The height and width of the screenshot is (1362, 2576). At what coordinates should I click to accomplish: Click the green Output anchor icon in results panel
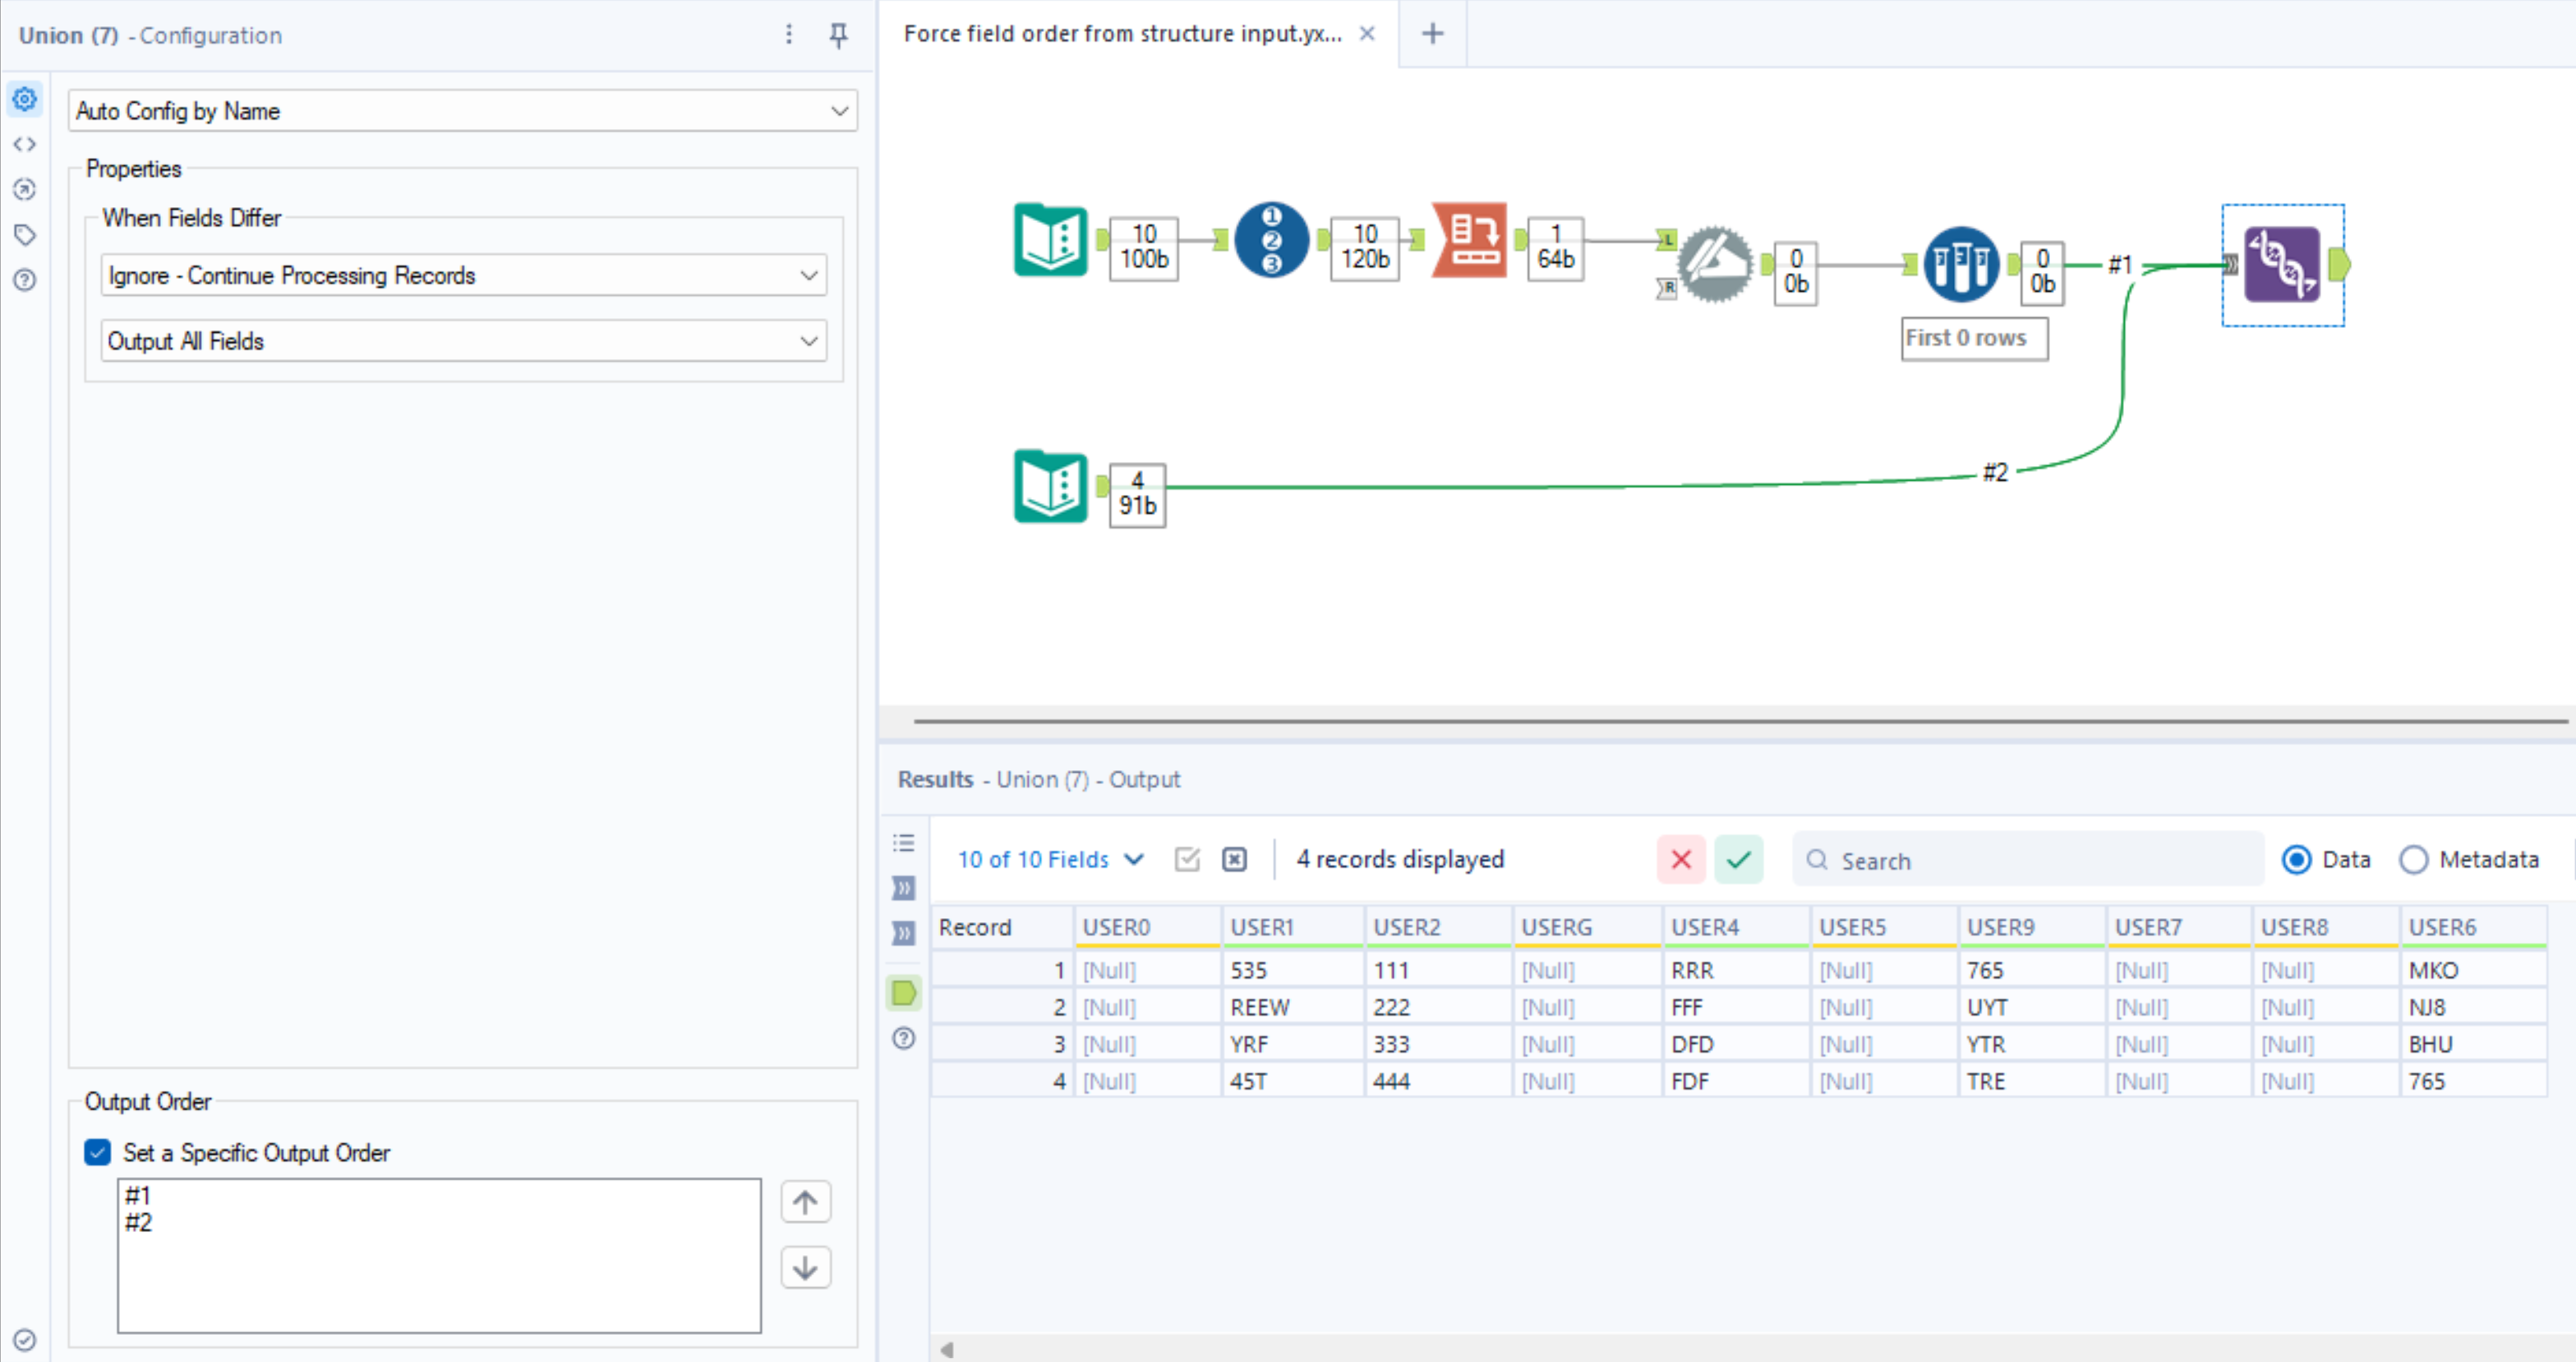click(903, 993)
